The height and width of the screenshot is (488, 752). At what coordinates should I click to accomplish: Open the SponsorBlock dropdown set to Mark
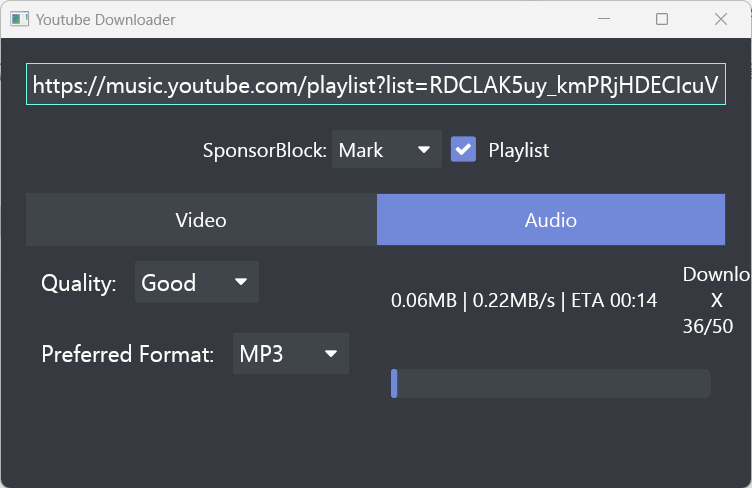[x=386, y=150]
